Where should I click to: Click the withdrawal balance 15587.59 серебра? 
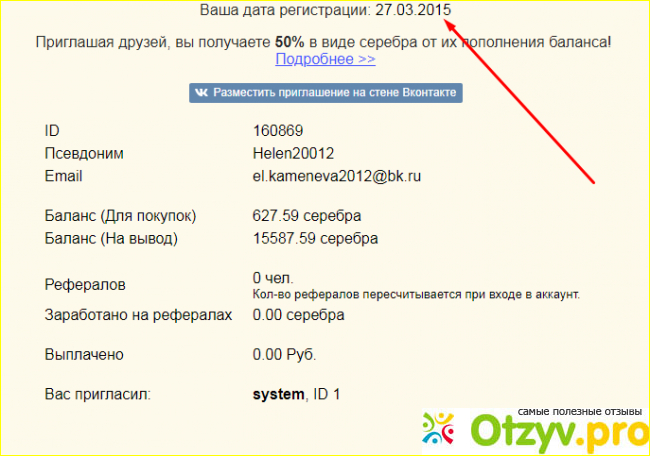click(x=315, y=238)
